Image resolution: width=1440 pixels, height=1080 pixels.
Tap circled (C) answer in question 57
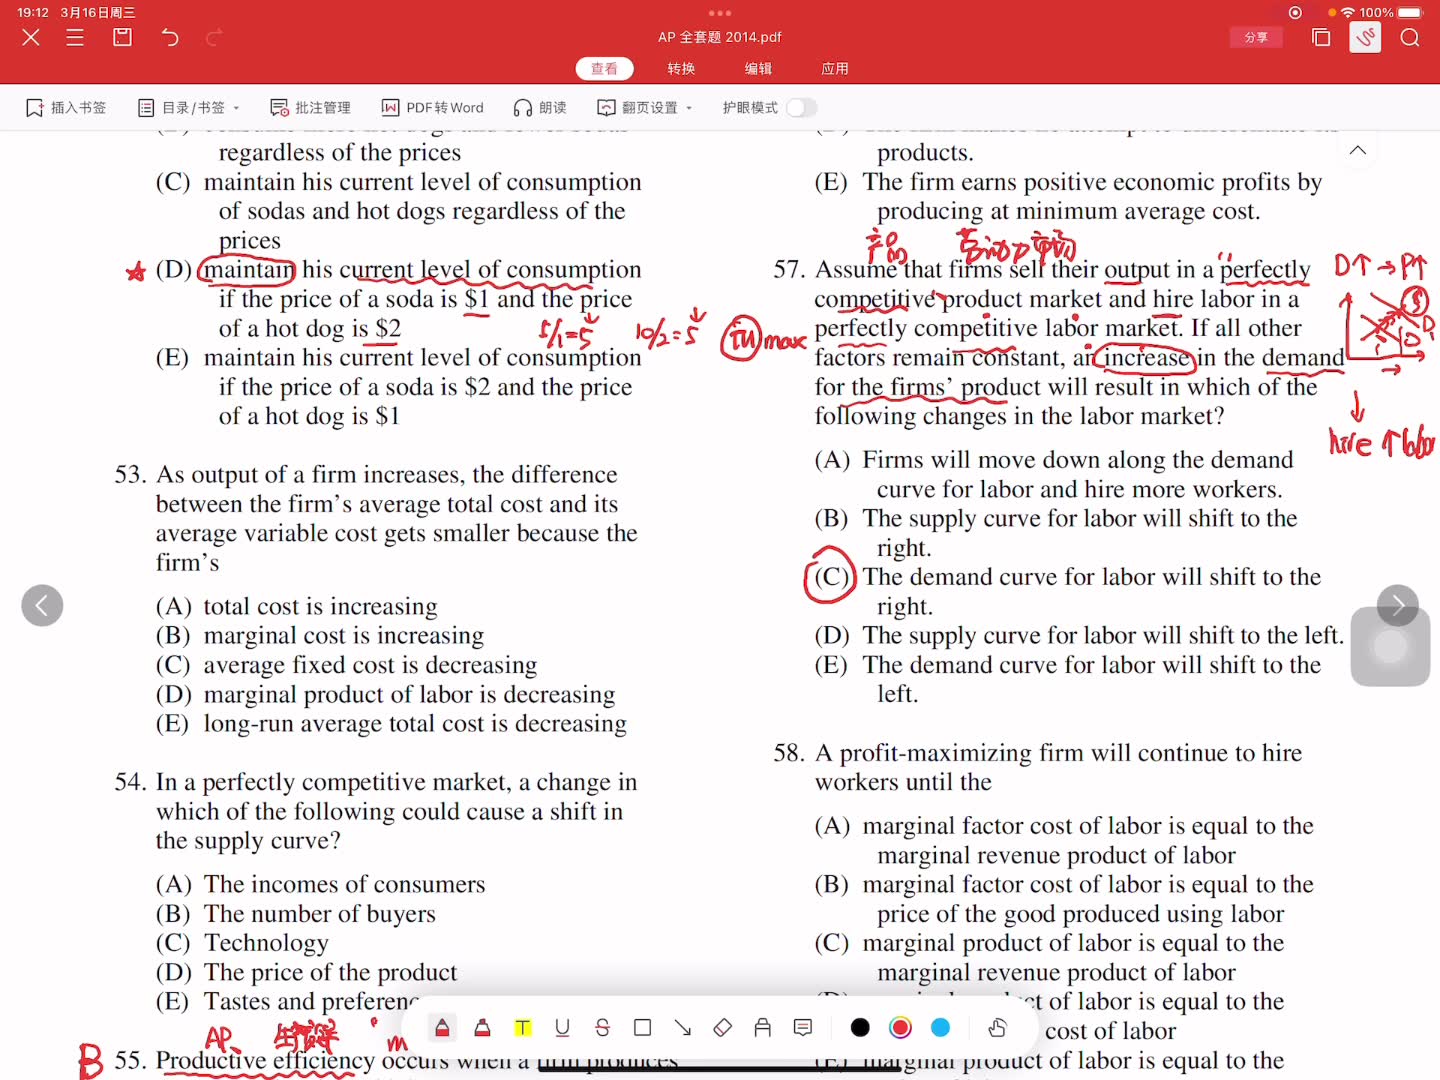831,577
